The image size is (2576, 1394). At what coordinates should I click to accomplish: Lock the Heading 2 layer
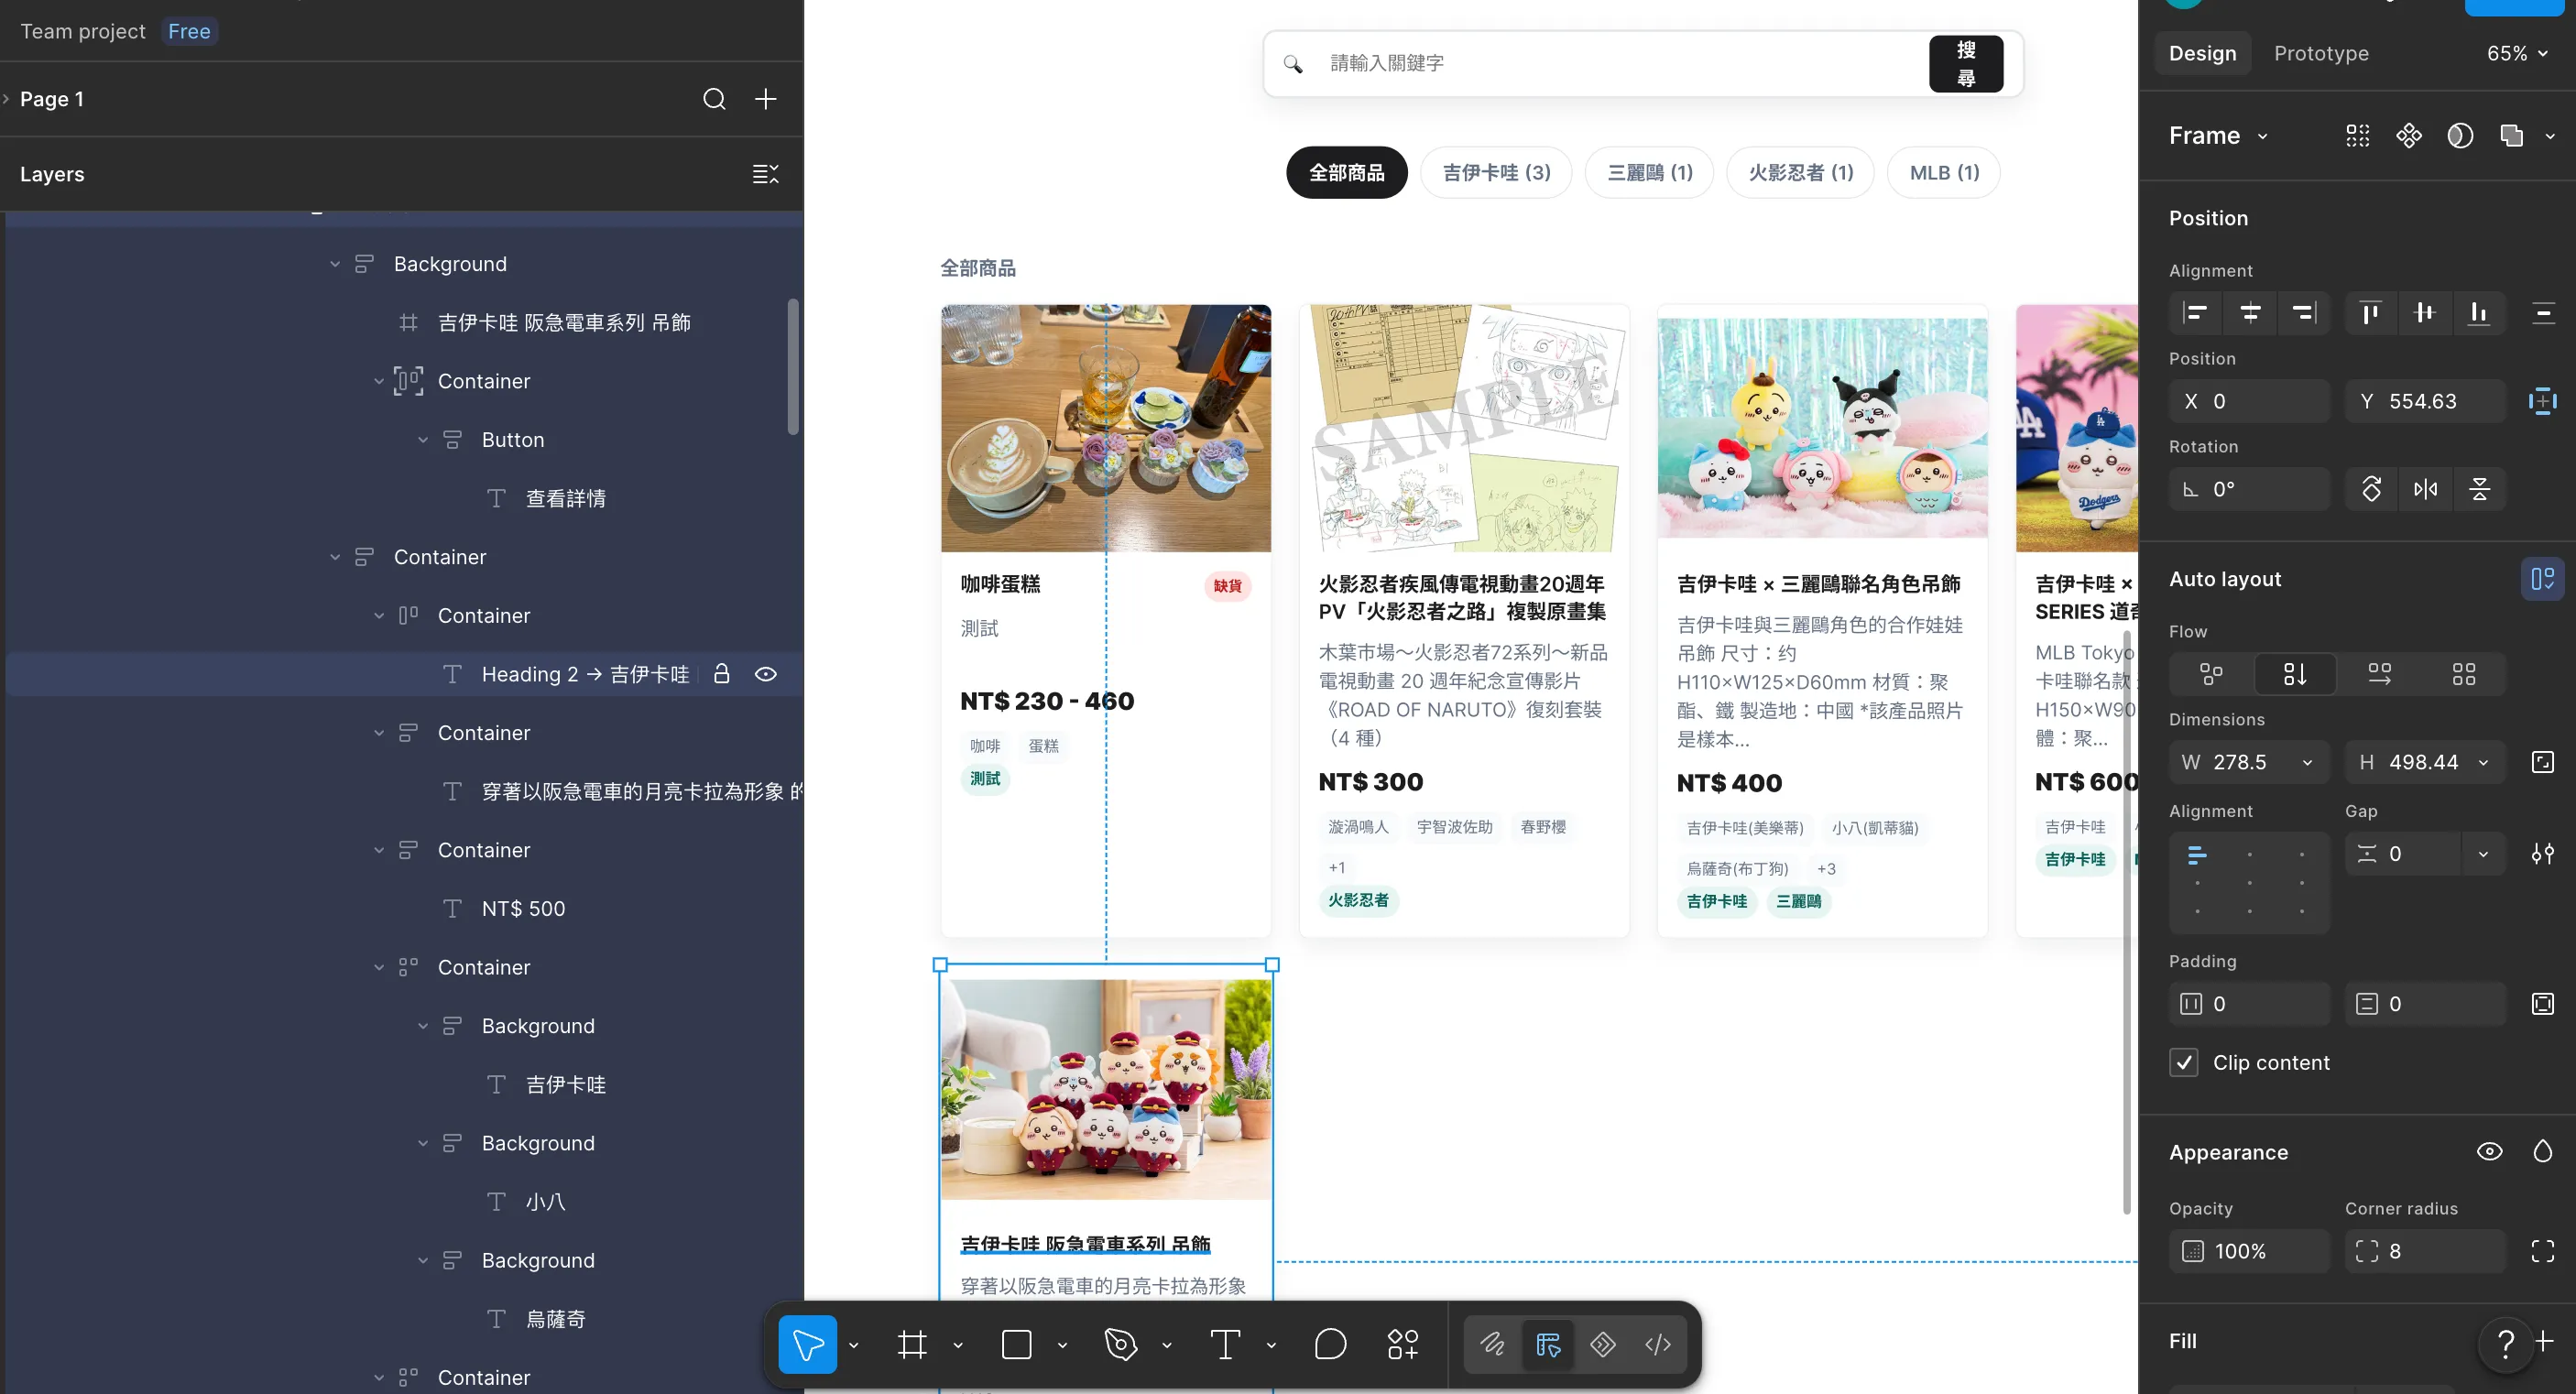point(721,674)
